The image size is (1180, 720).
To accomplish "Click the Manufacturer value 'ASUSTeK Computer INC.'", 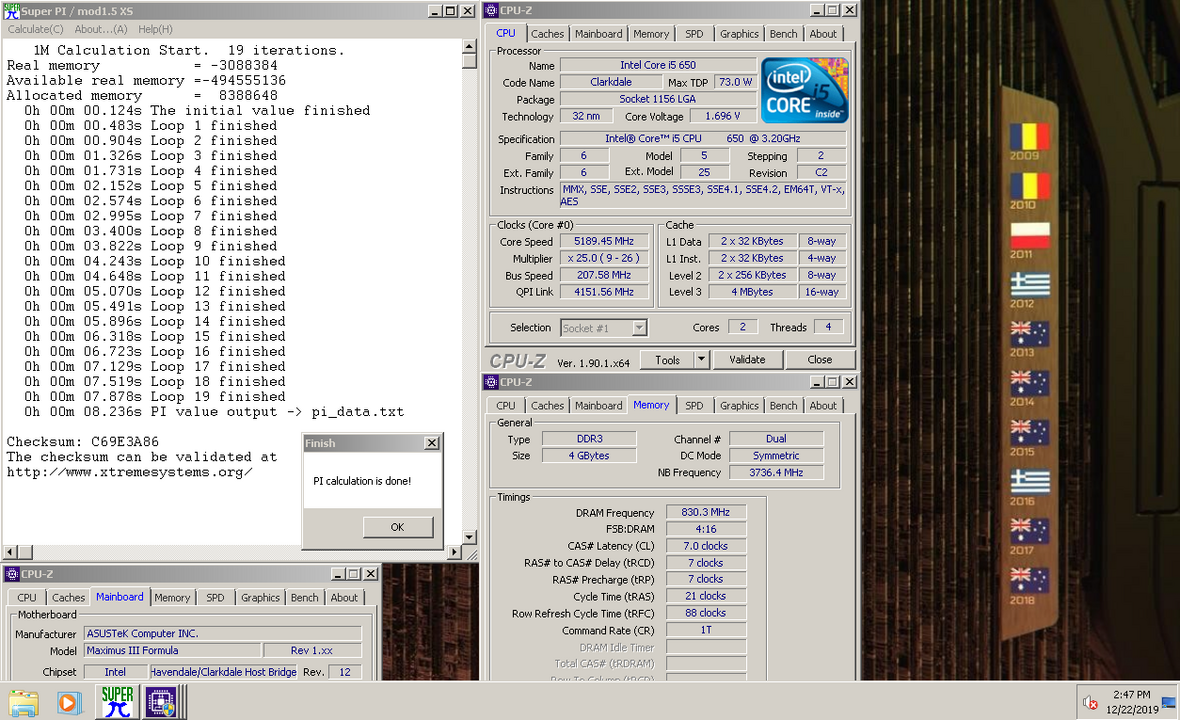I will coord(223,634).
